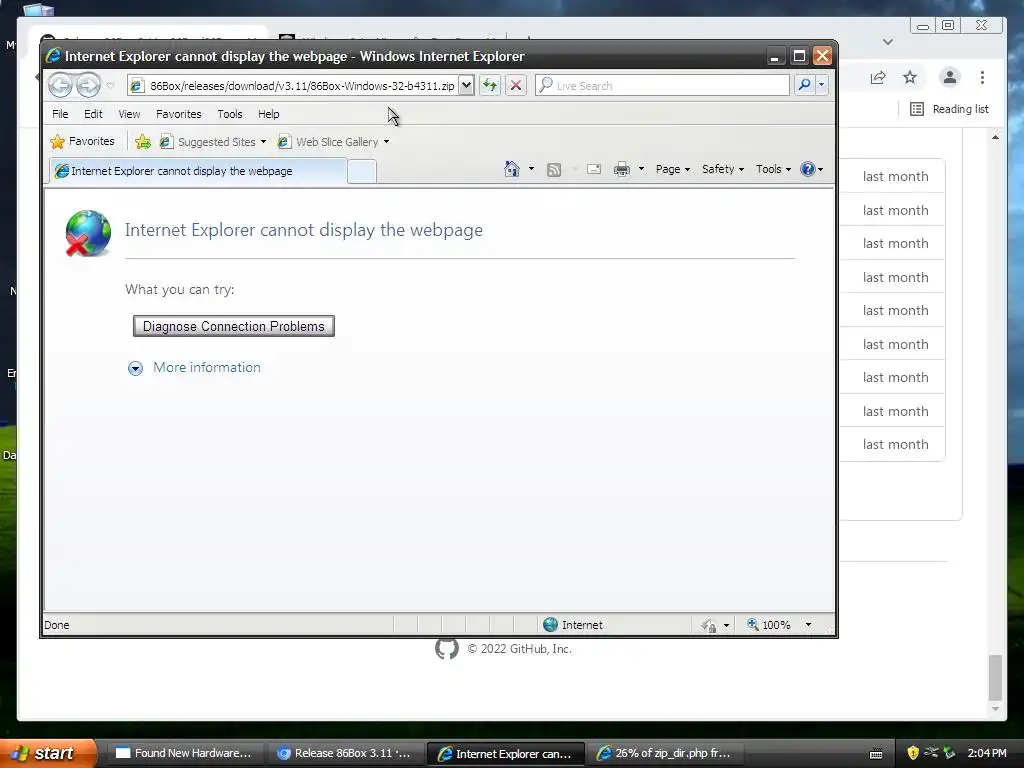1024x768 pixels.
Task: Expand the Print options dropdown arrow
Action: coord(641,169)
